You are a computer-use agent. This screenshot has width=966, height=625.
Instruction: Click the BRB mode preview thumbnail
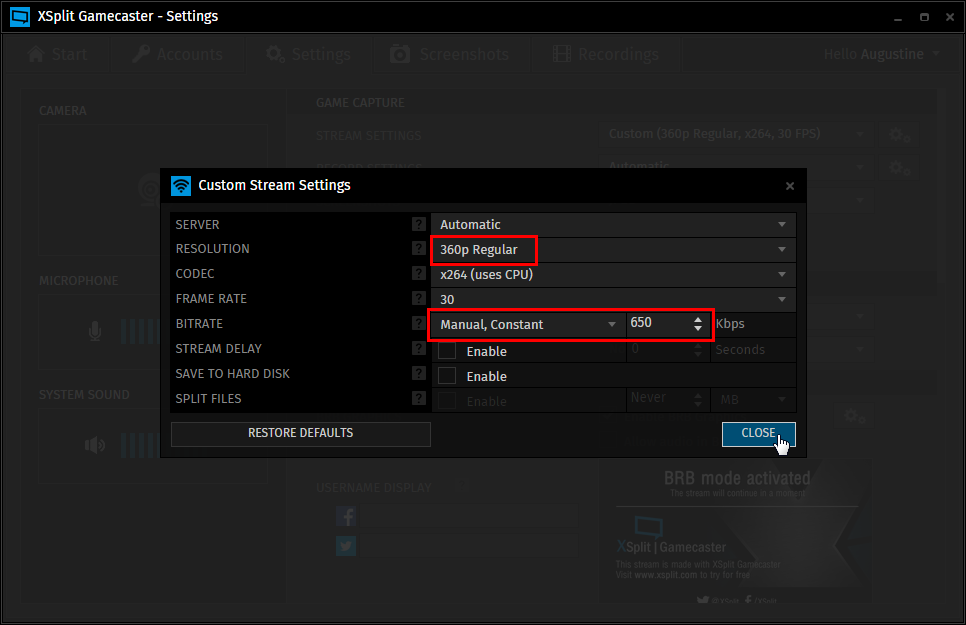[736, 531]
